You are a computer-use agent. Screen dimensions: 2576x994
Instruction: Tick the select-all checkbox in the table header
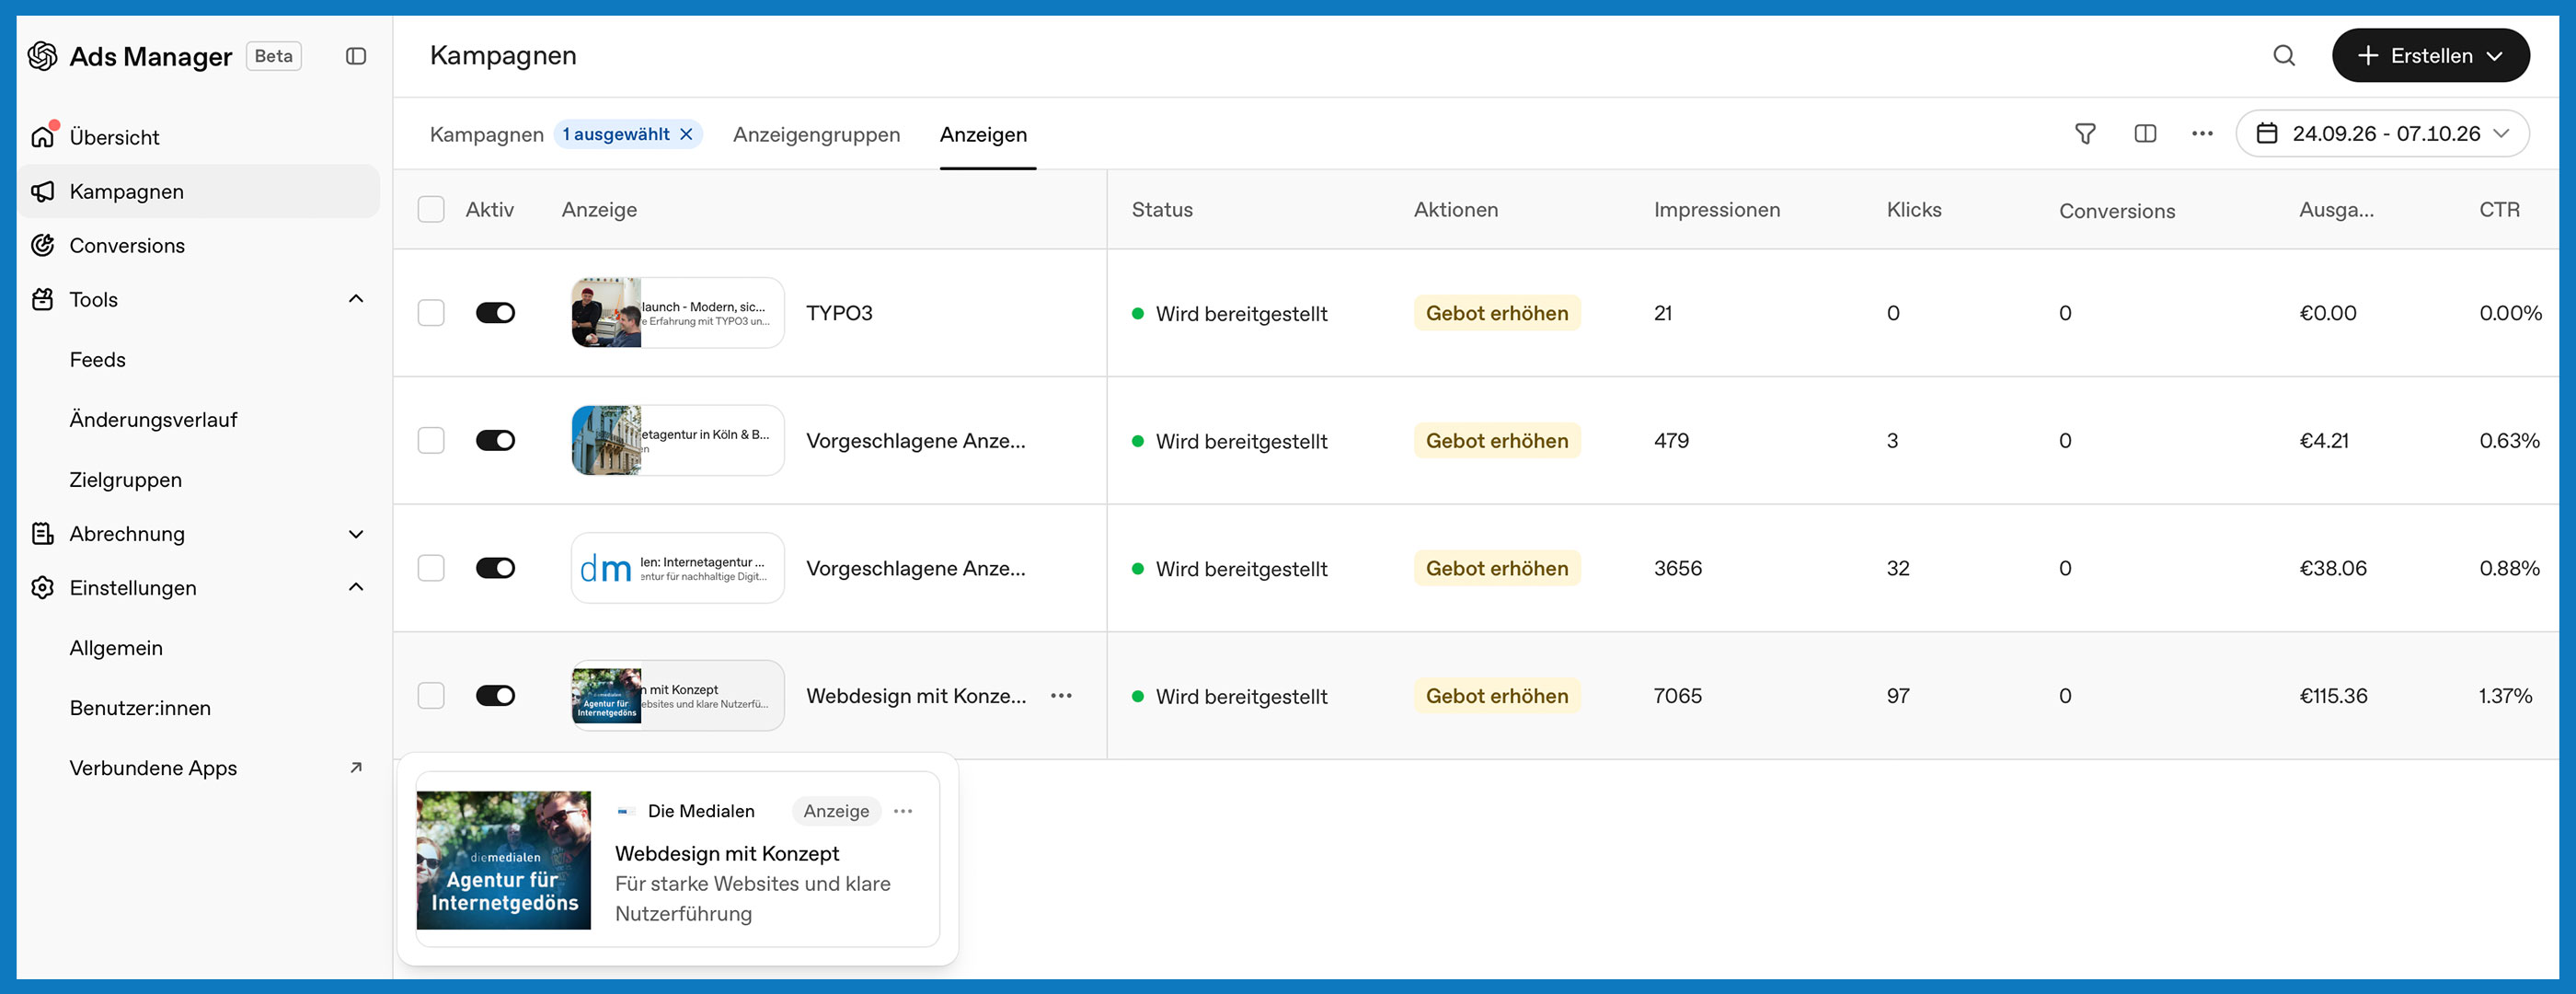click(x=431, y=209)
